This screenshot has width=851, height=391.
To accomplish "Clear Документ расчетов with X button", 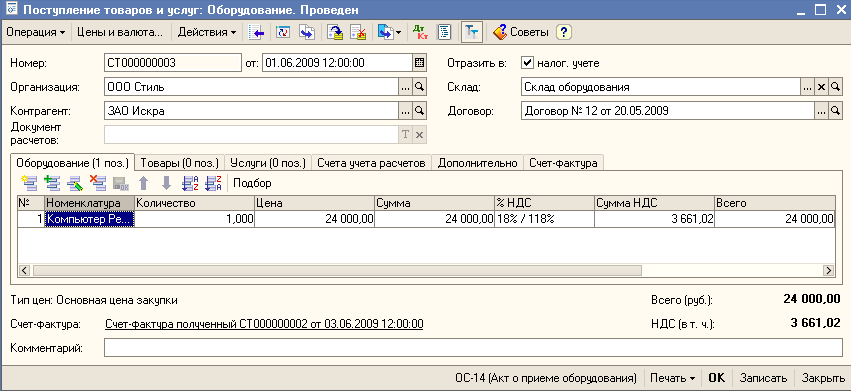I will coord(419,135).
